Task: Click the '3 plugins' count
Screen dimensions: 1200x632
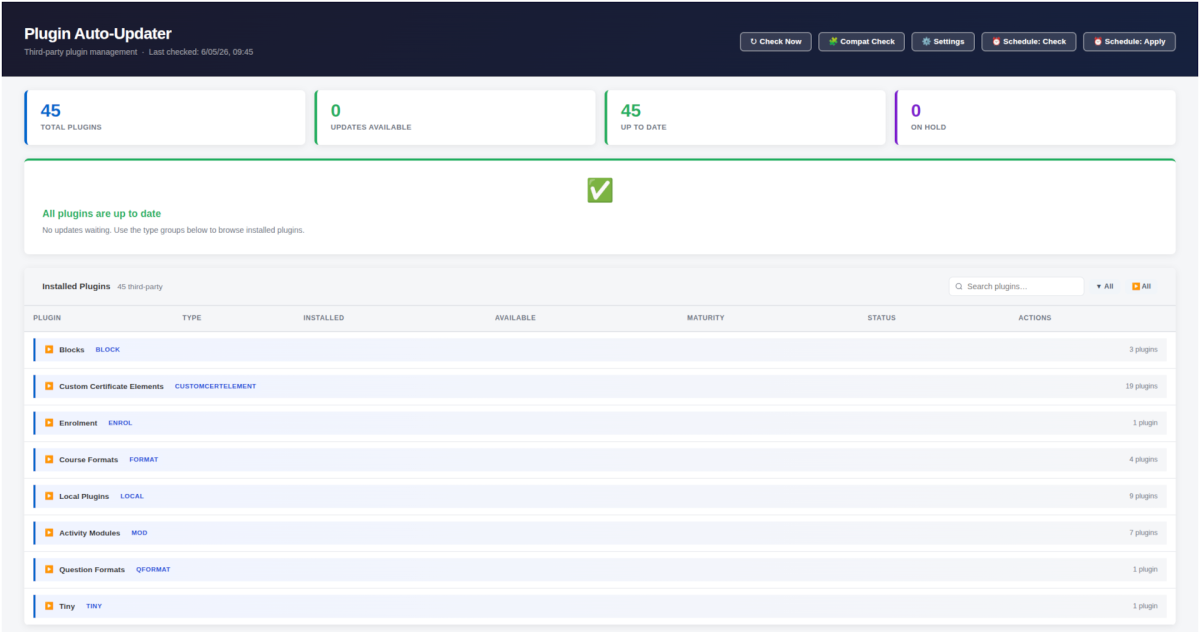Action: pyautogui.click(x=1143, y=350)
